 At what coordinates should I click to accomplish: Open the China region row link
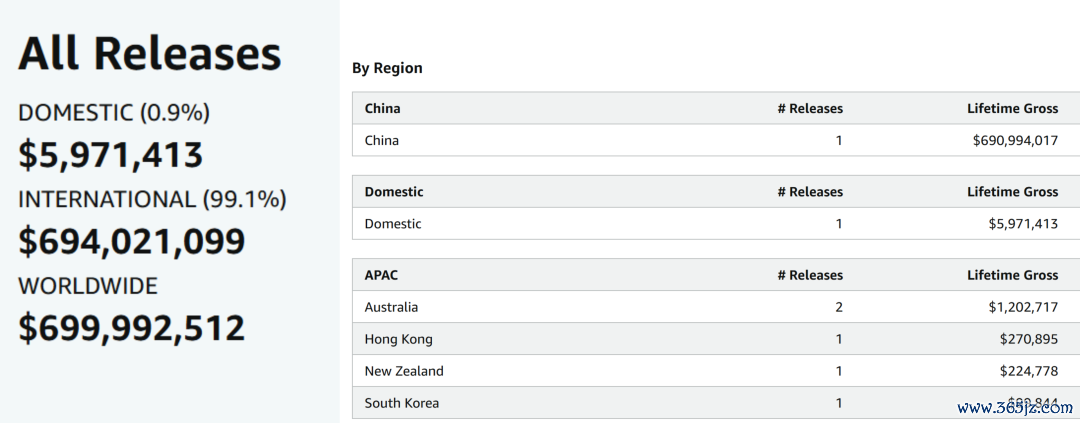(x=382, y=141)
